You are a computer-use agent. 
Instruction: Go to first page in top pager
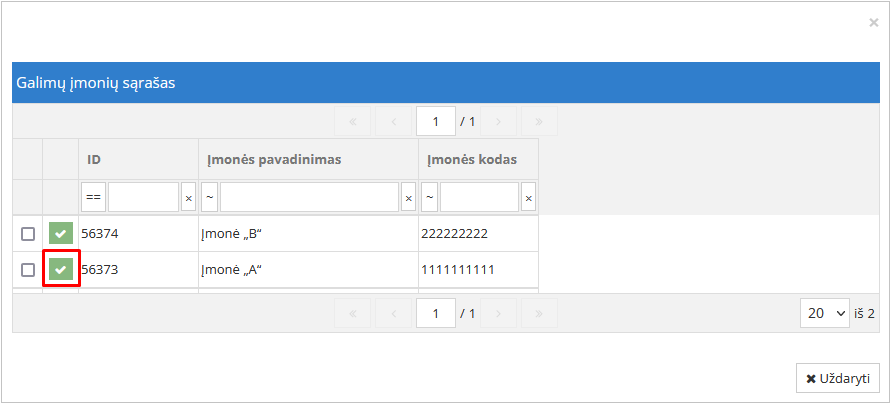click(x=353, y=121)
